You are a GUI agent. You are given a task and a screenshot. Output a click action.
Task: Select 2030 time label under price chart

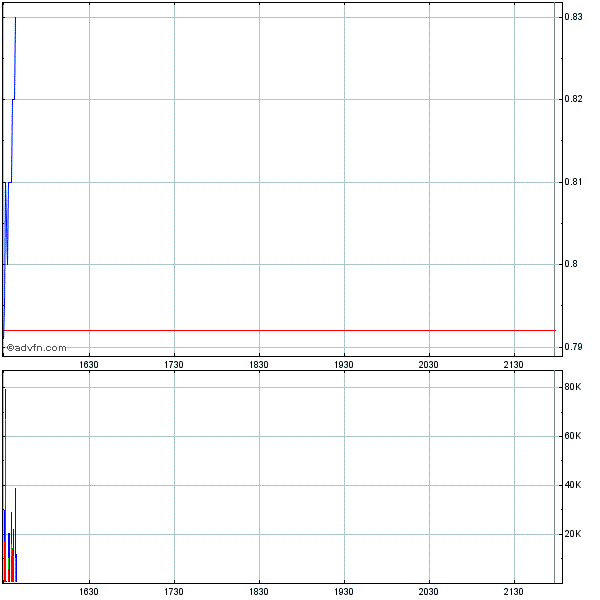click(x=428, y=365)
